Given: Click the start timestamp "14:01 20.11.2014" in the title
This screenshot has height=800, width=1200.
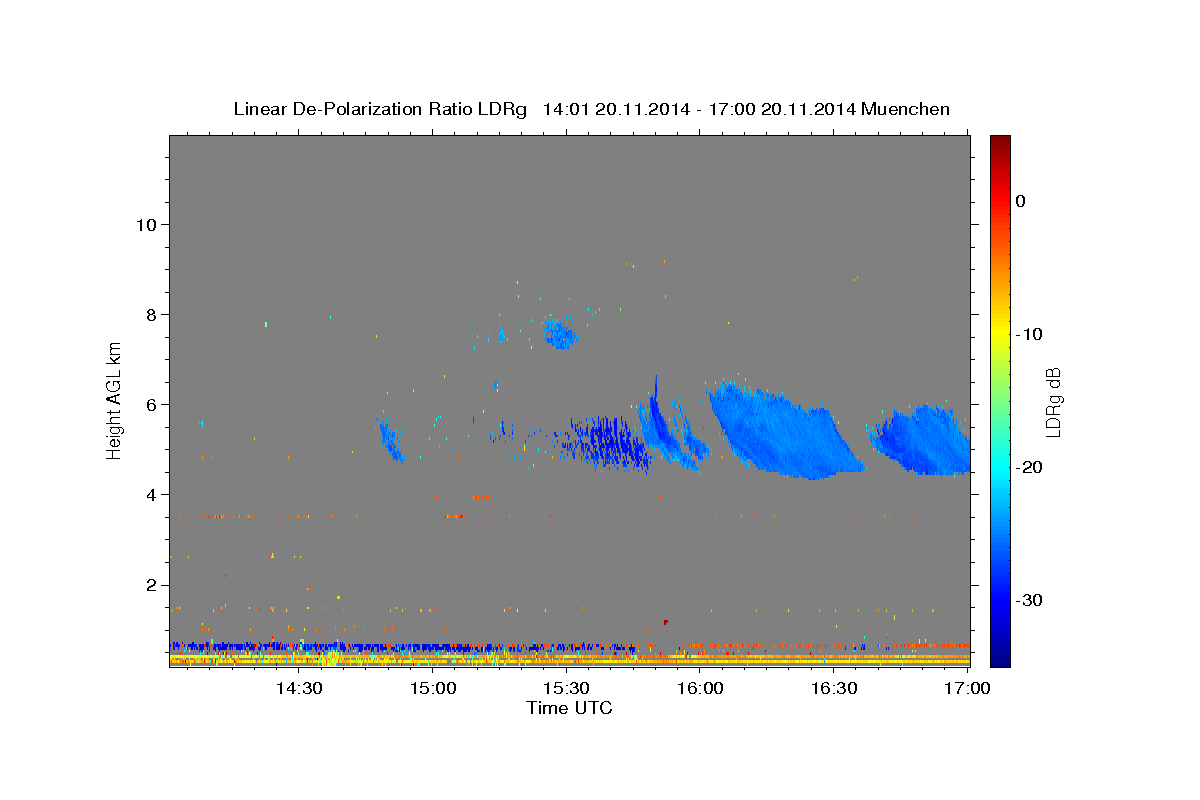Looking at the screenshot, I should point(615,109).
